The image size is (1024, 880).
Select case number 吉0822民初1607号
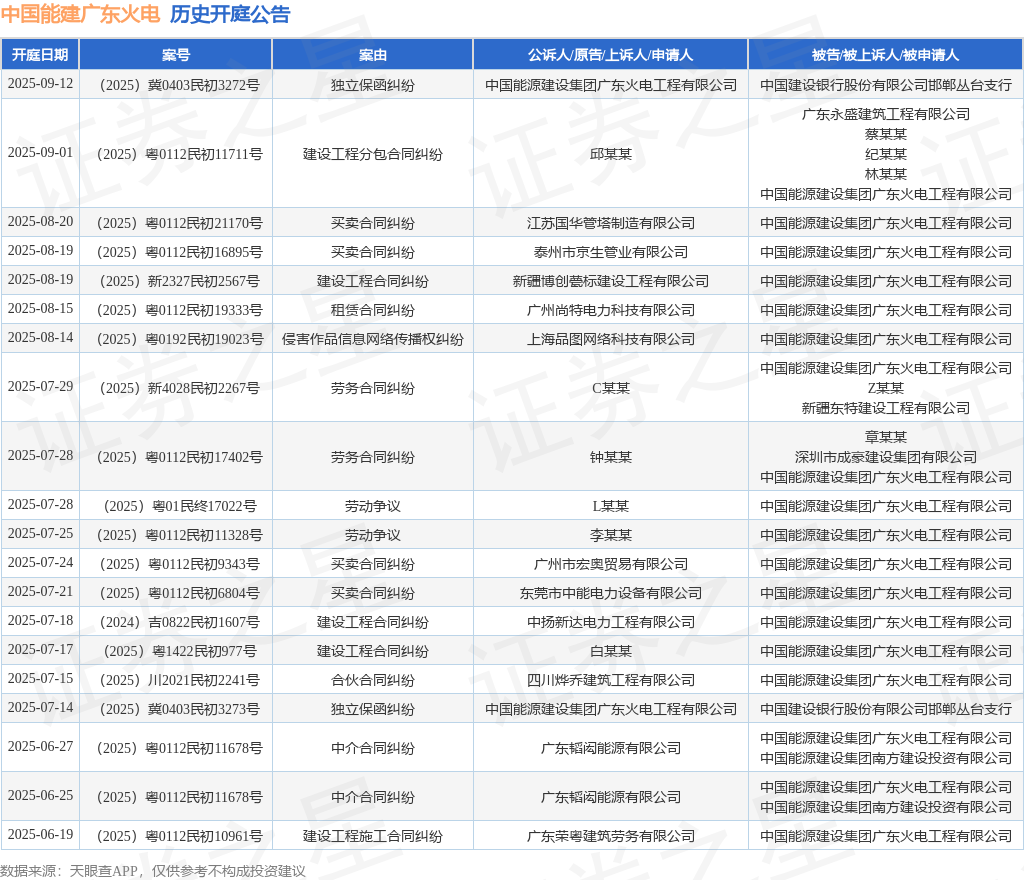179,623
